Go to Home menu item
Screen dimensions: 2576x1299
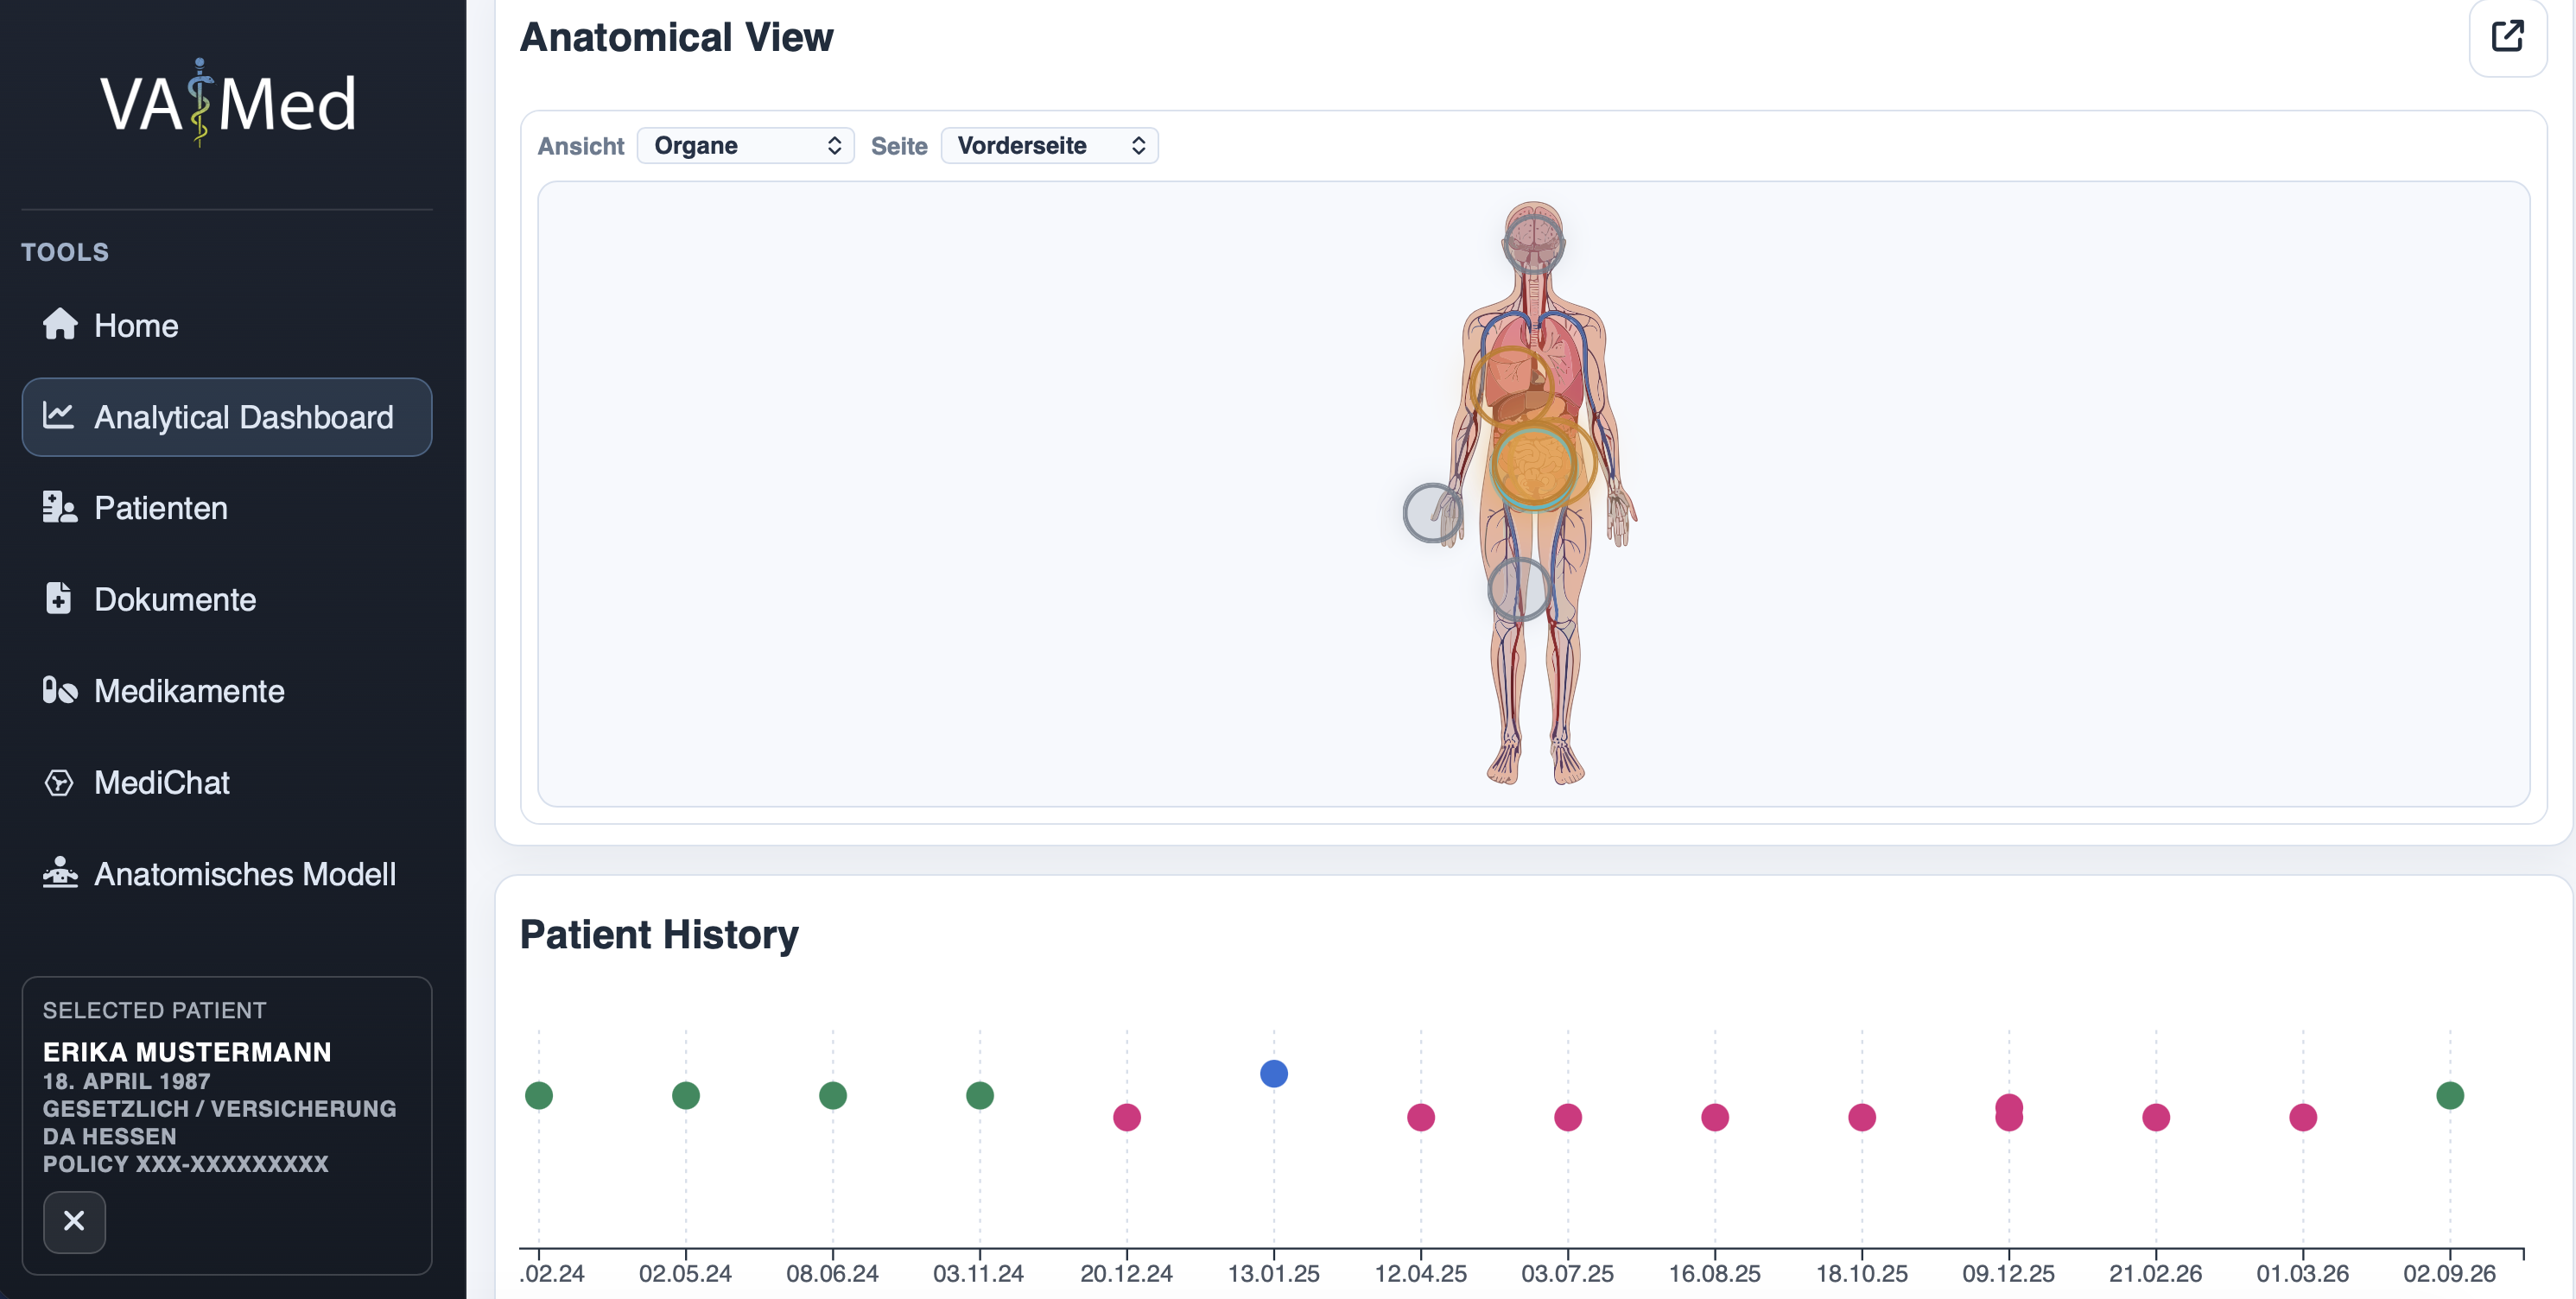pyautogui.click(x=227, y=325)
